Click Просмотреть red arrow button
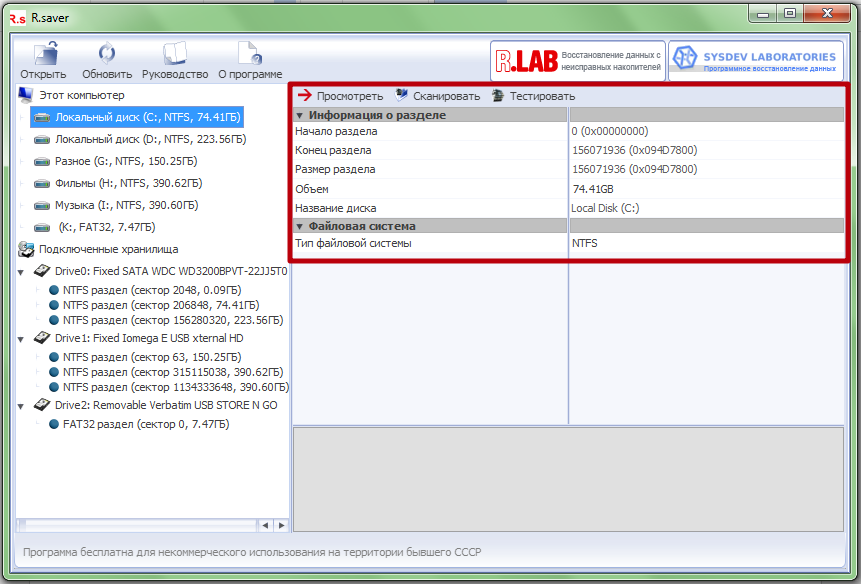 (340, 96)
